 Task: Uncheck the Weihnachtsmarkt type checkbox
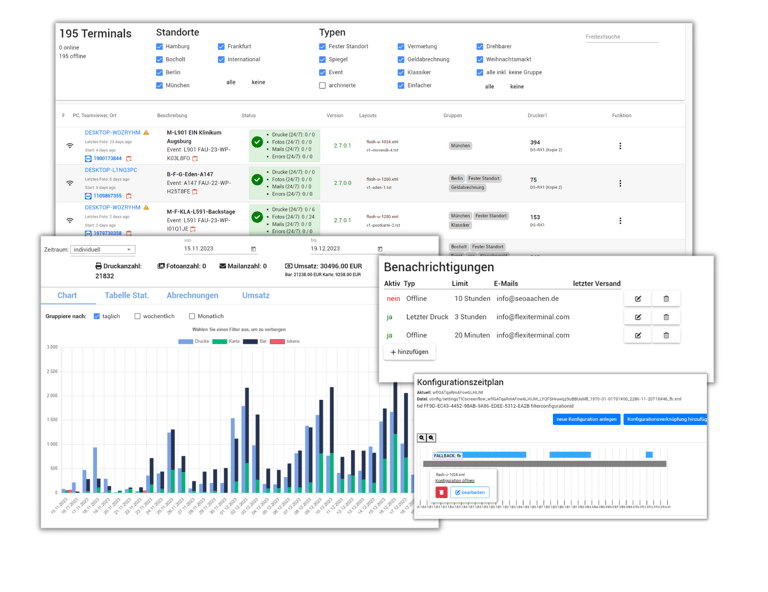(x=480, y=59)
